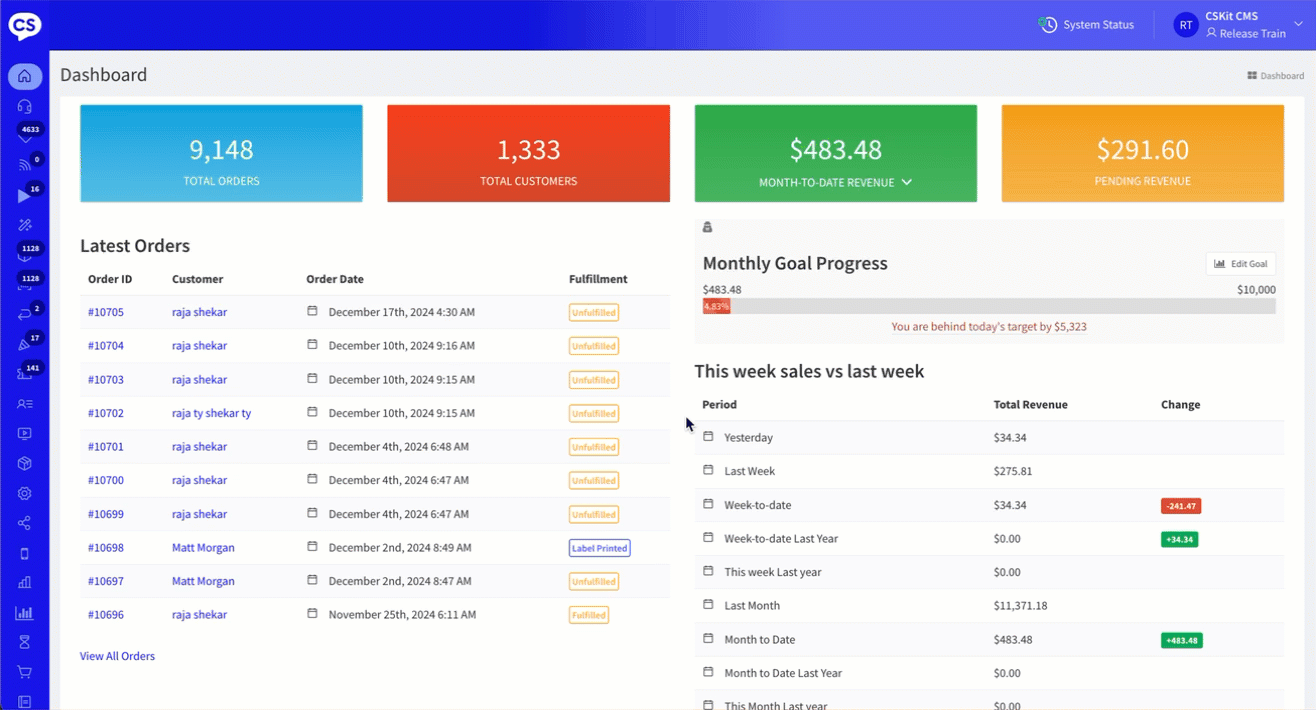Screen dimensions: 1316x710
Task: Open order #10705 link
Action: coord(106,312)
